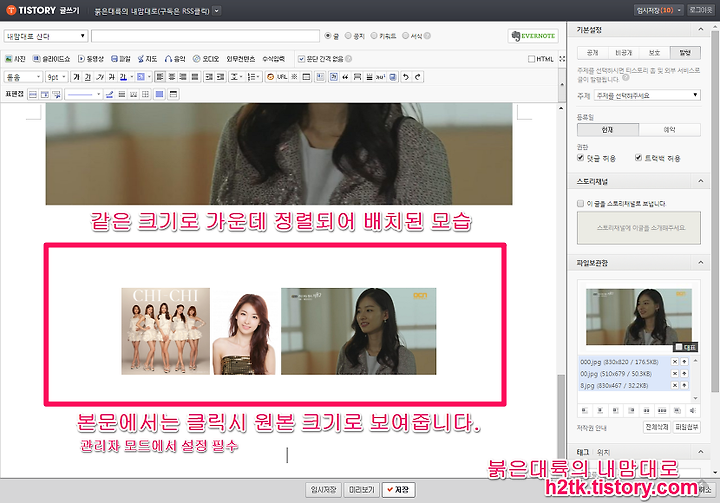Open the 주제를 선택해주세요 topic dropdown
The height and width of the screenshot is (503, 720).
(x=647, y=95)
